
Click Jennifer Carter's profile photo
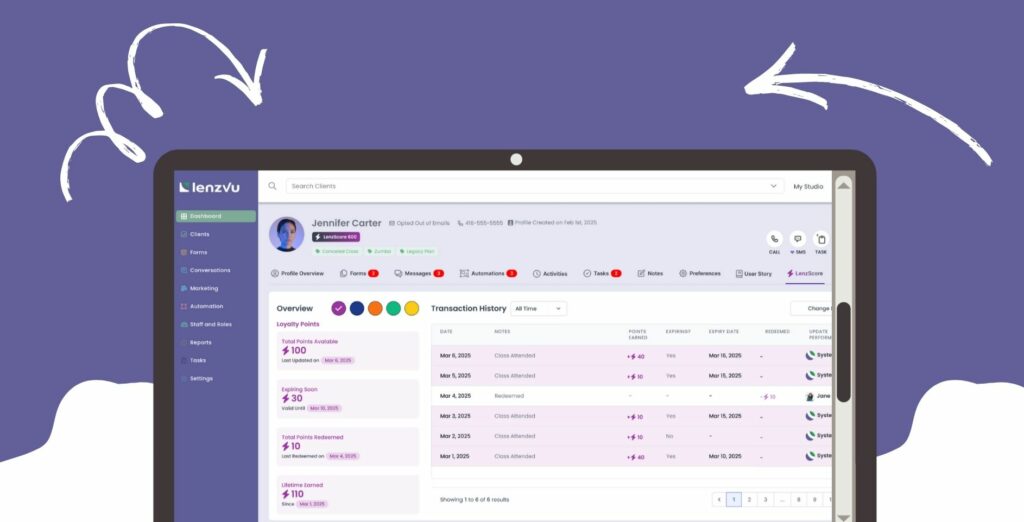coord(287,235)
